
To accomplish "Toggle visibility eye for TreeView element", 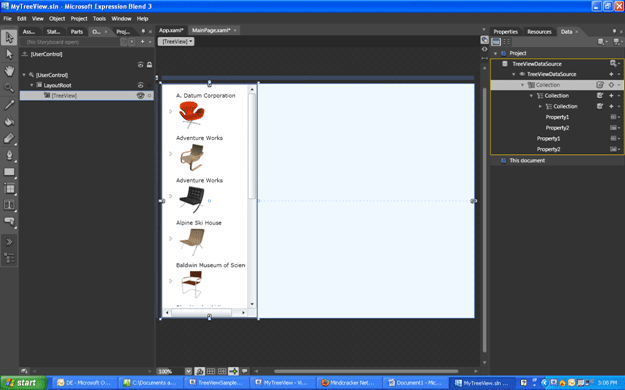I will 140,96.
